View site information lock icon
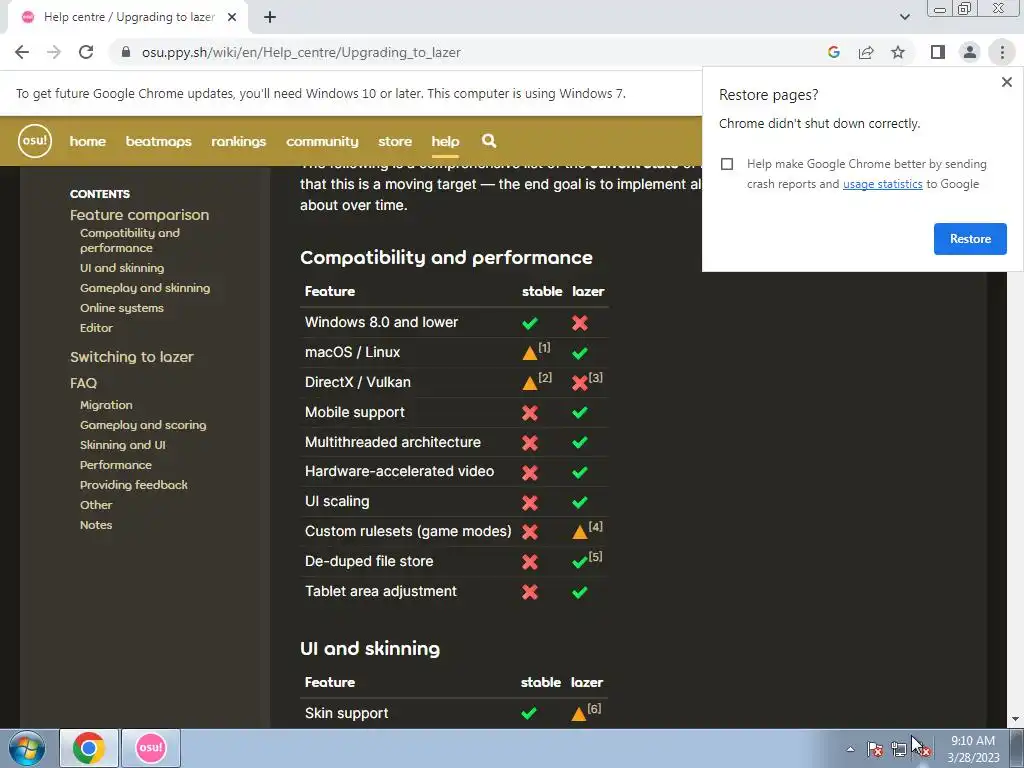The width and height of the screenshot is (1024, 768). pos(126,52)
